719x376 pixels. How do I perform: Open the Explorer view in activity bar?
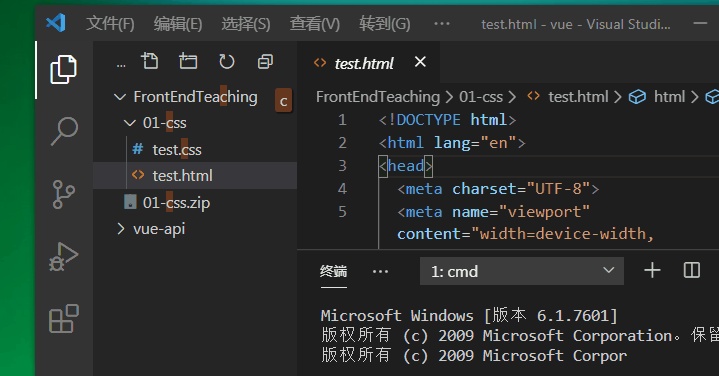pyautogui.click(x=63, y=70)
